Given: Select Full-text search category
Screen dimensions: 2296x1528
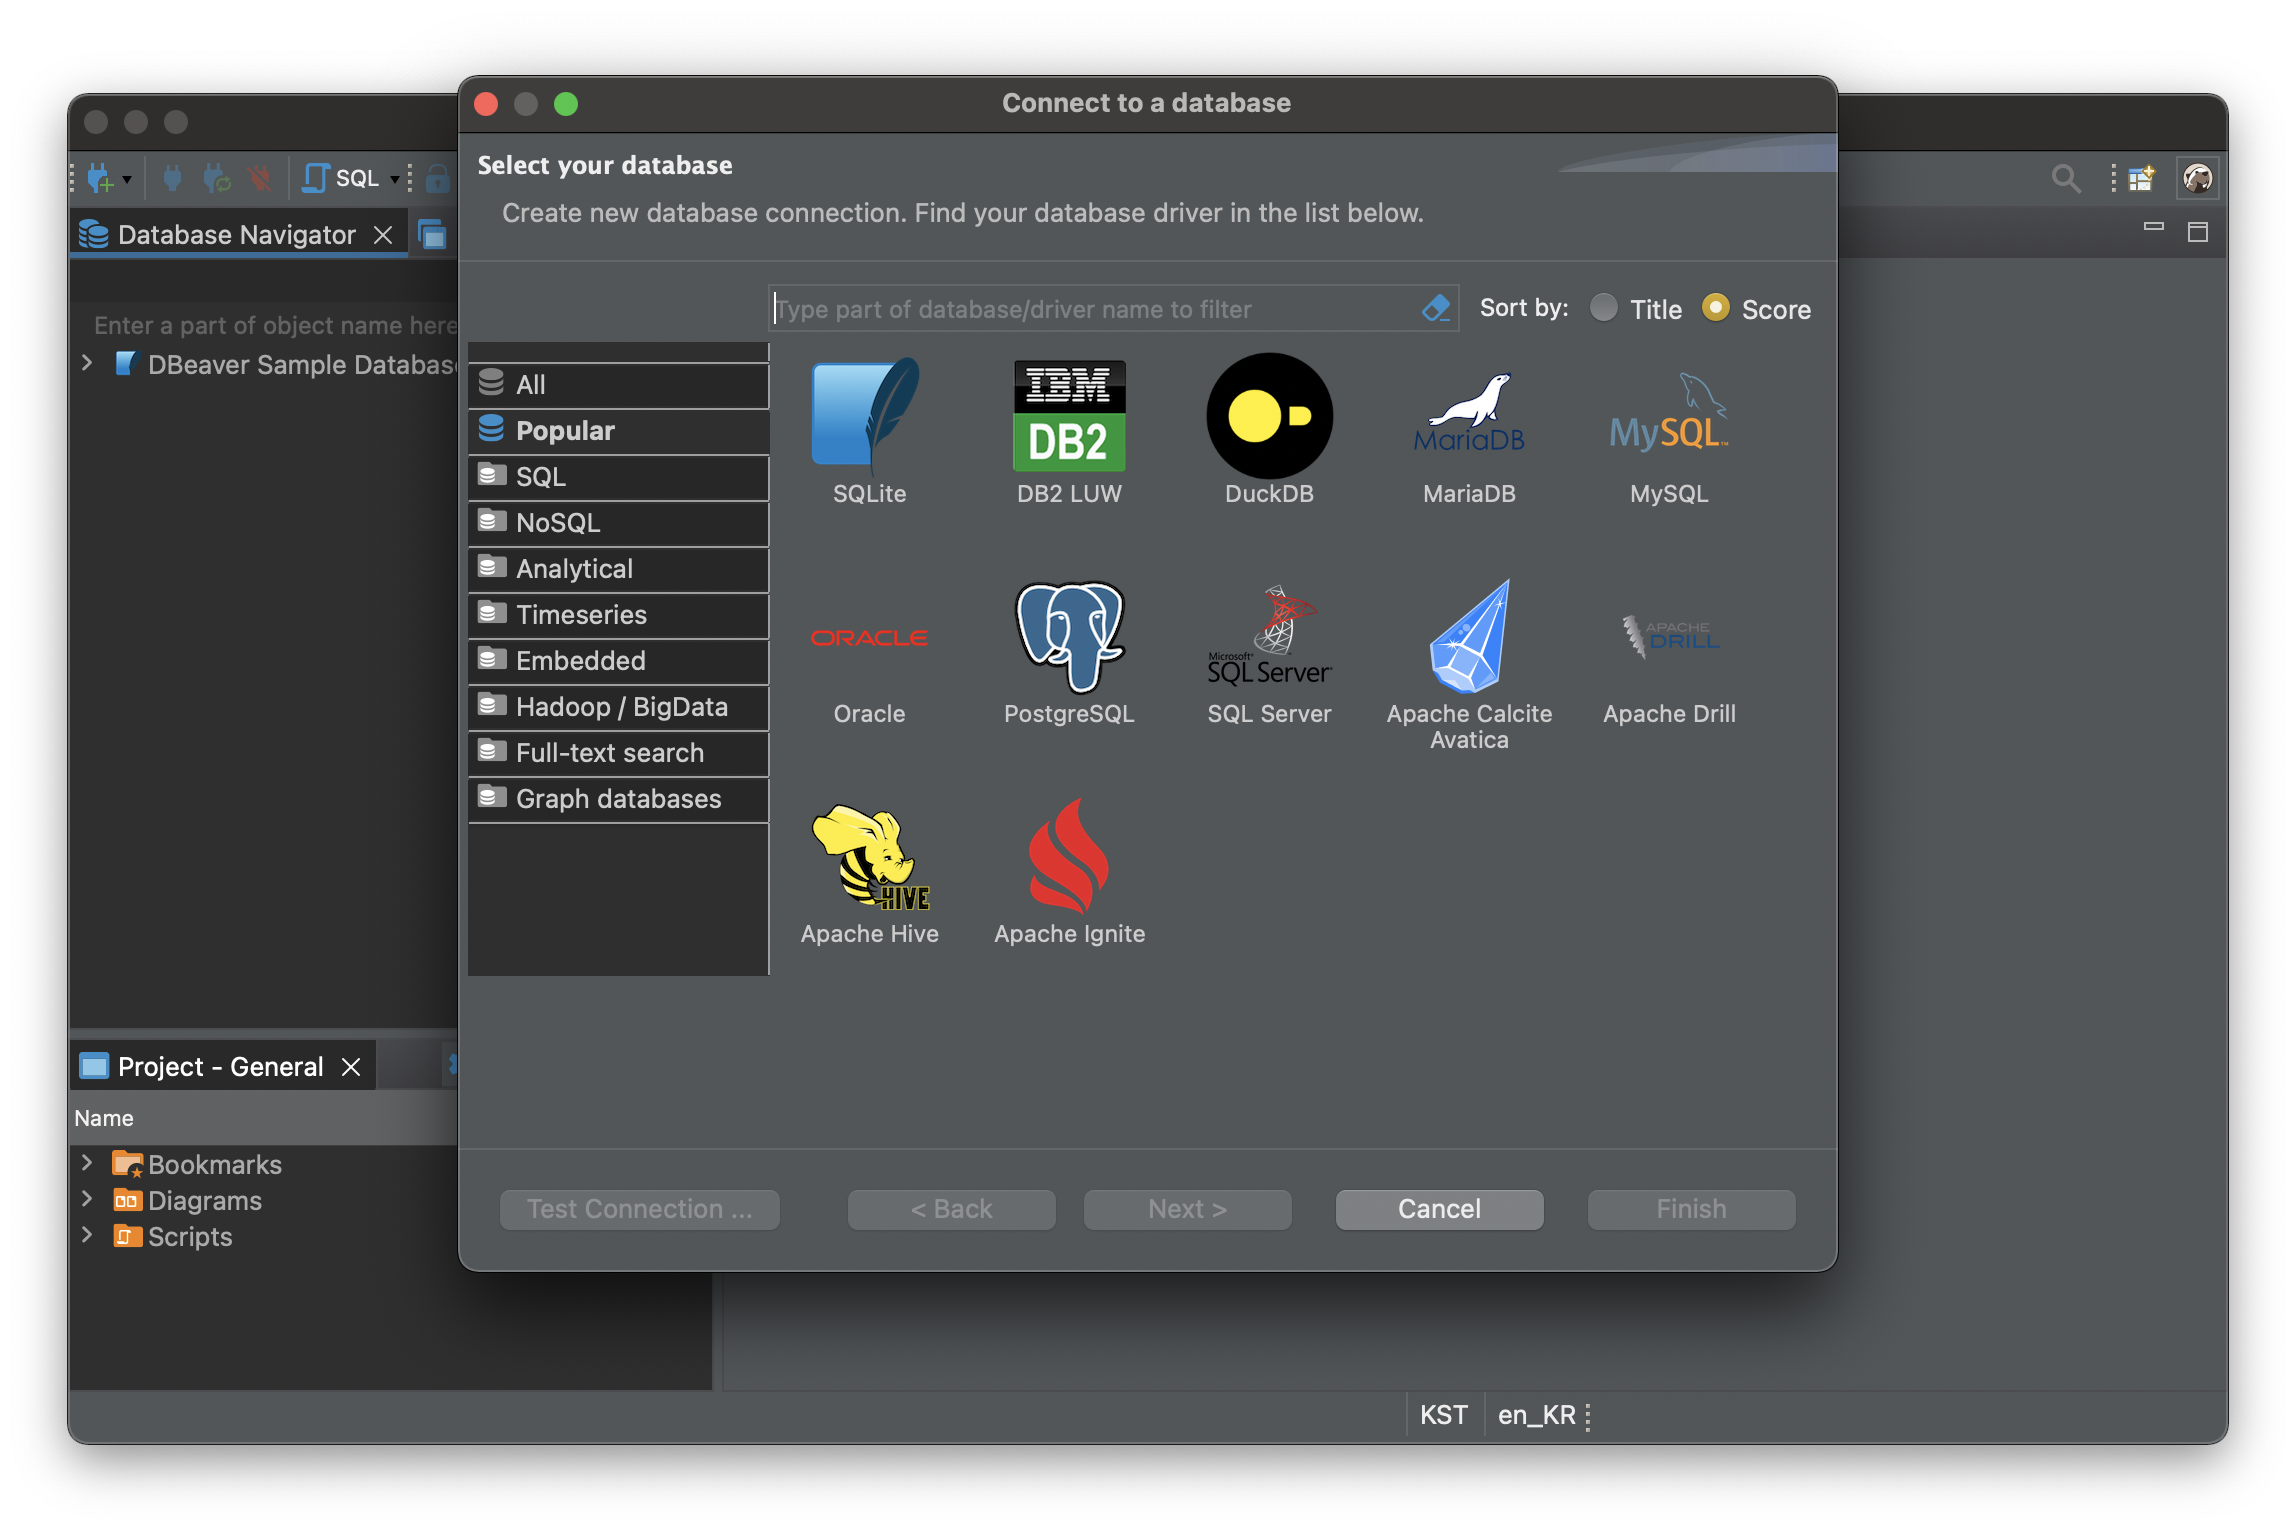Looking at the screenshot, I should point(618,753).
